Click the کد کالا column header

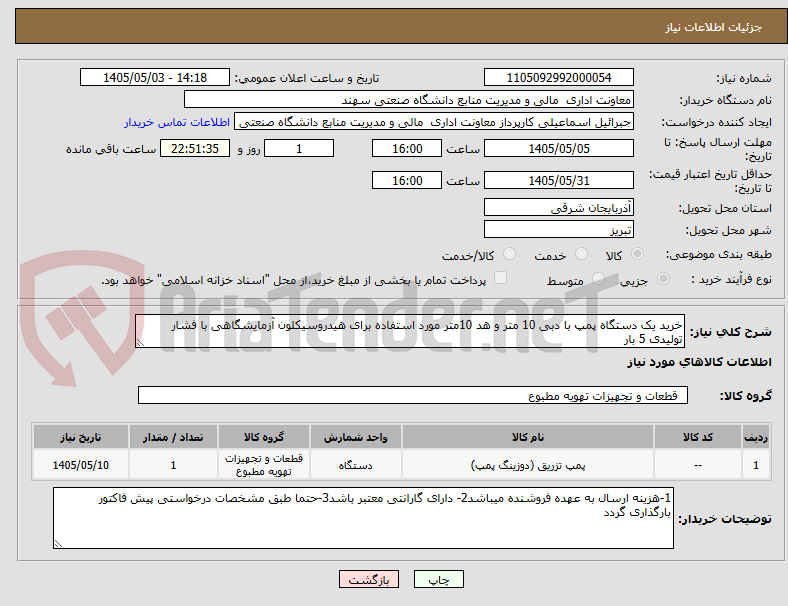tap(698, 437)
